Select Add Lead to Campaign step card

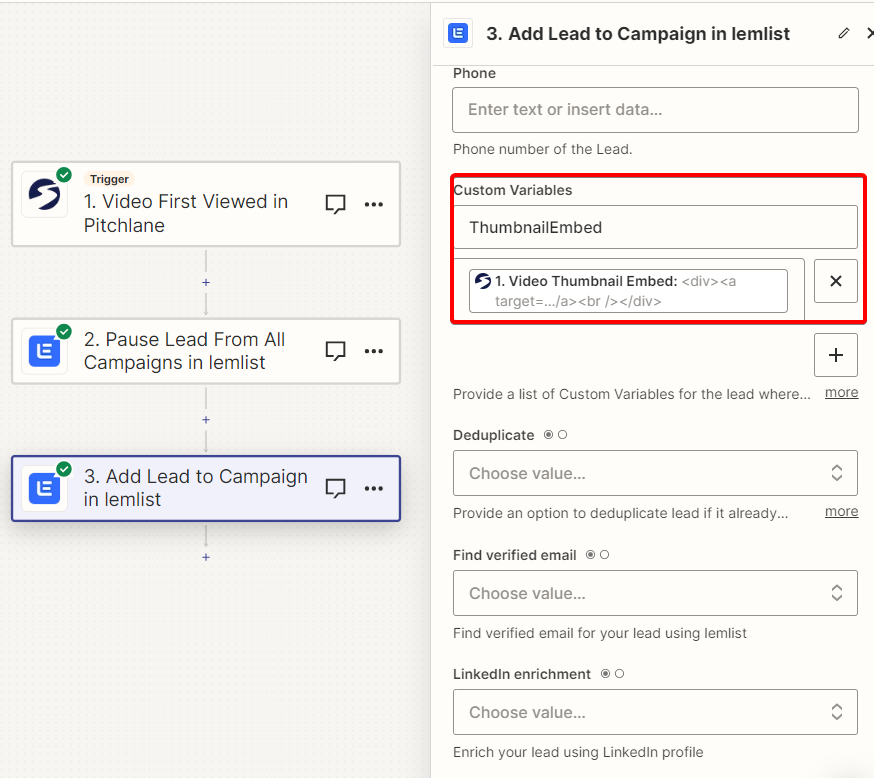coord(206,488)
